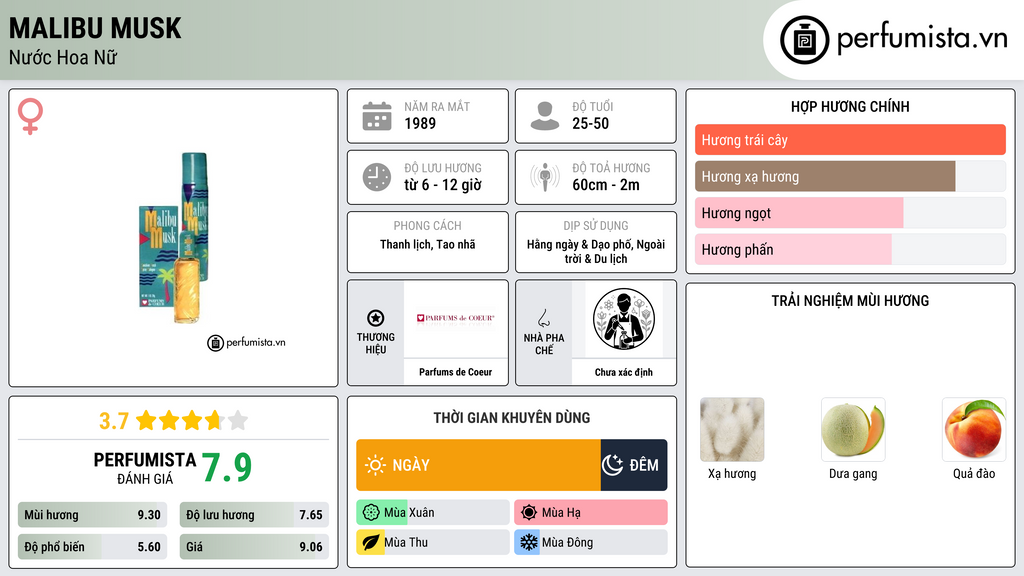The image size is (1024, 576).
Task: Click the Xạ hương musk note image
Action: (732, 430)
